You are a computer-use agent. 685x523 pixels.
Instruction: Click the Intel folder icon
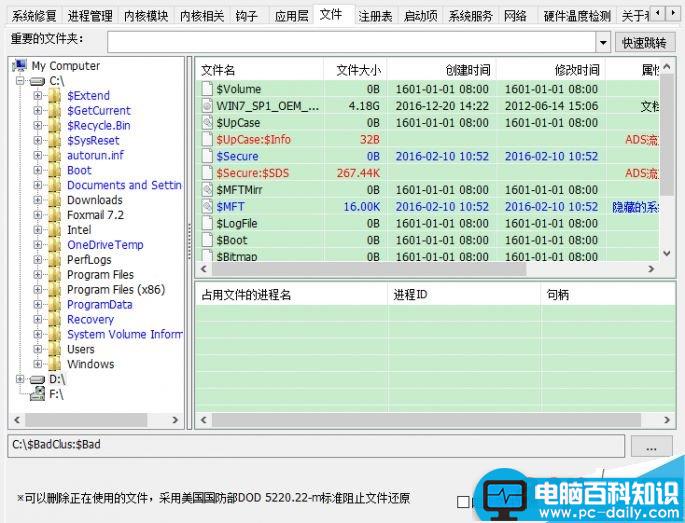54,230
